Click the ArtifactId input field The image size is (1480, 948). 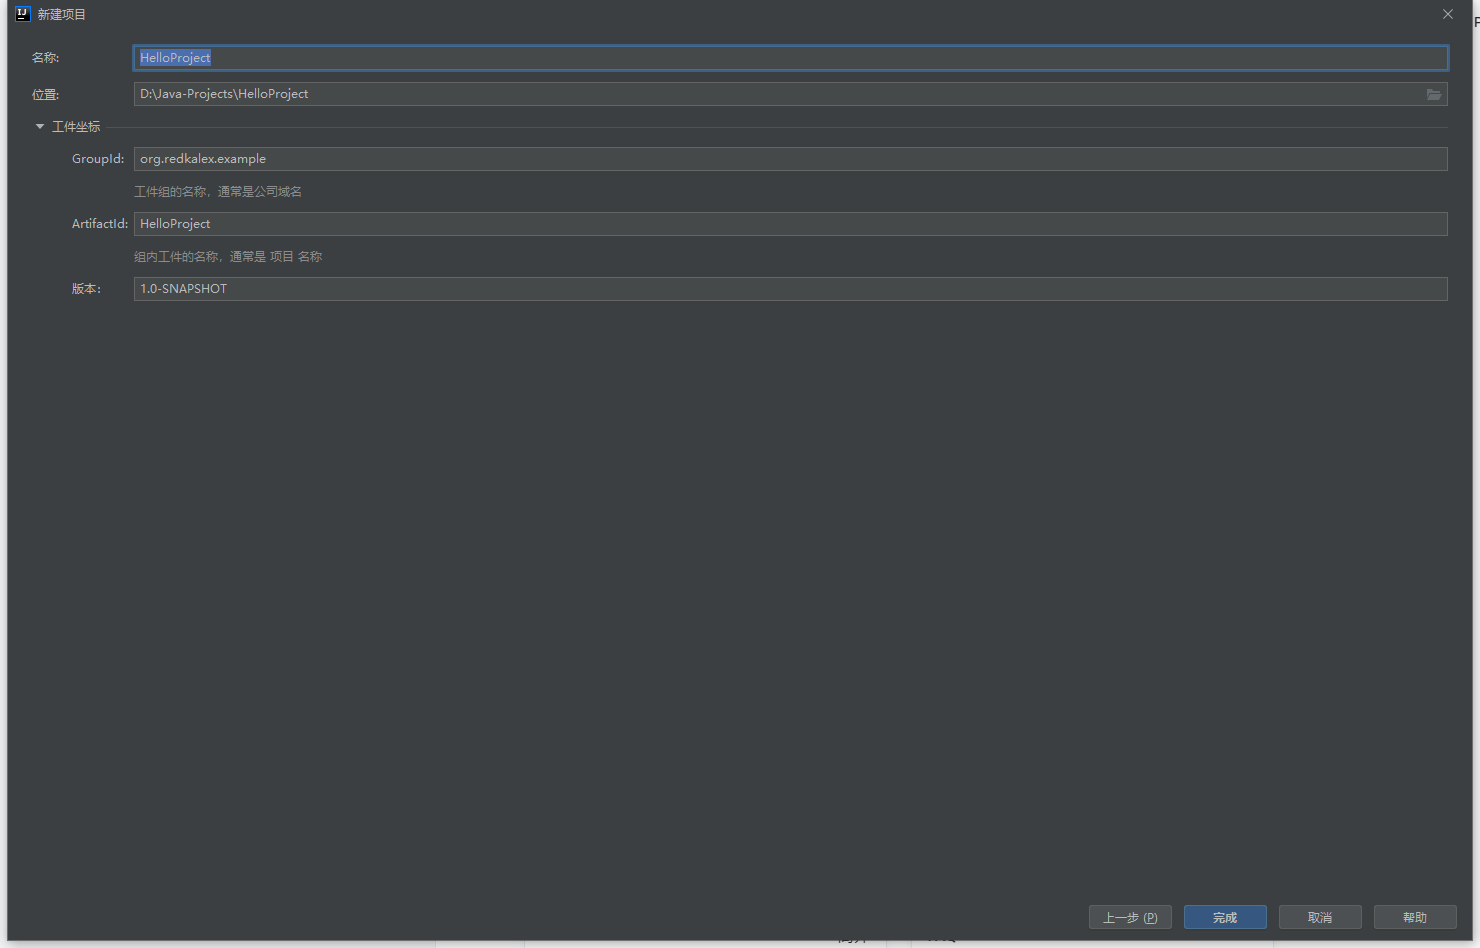790,224
